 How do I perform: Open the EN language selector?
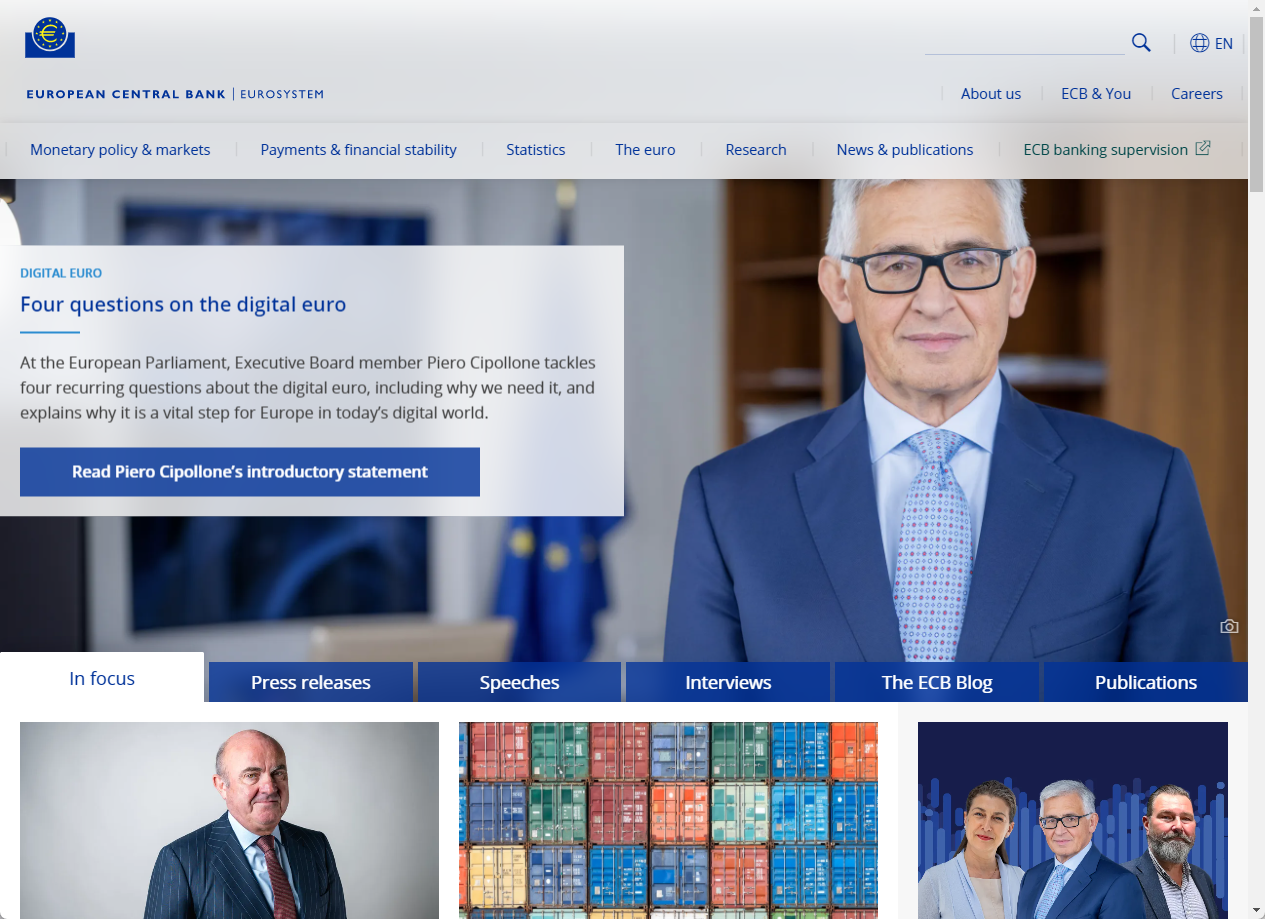1223,43
